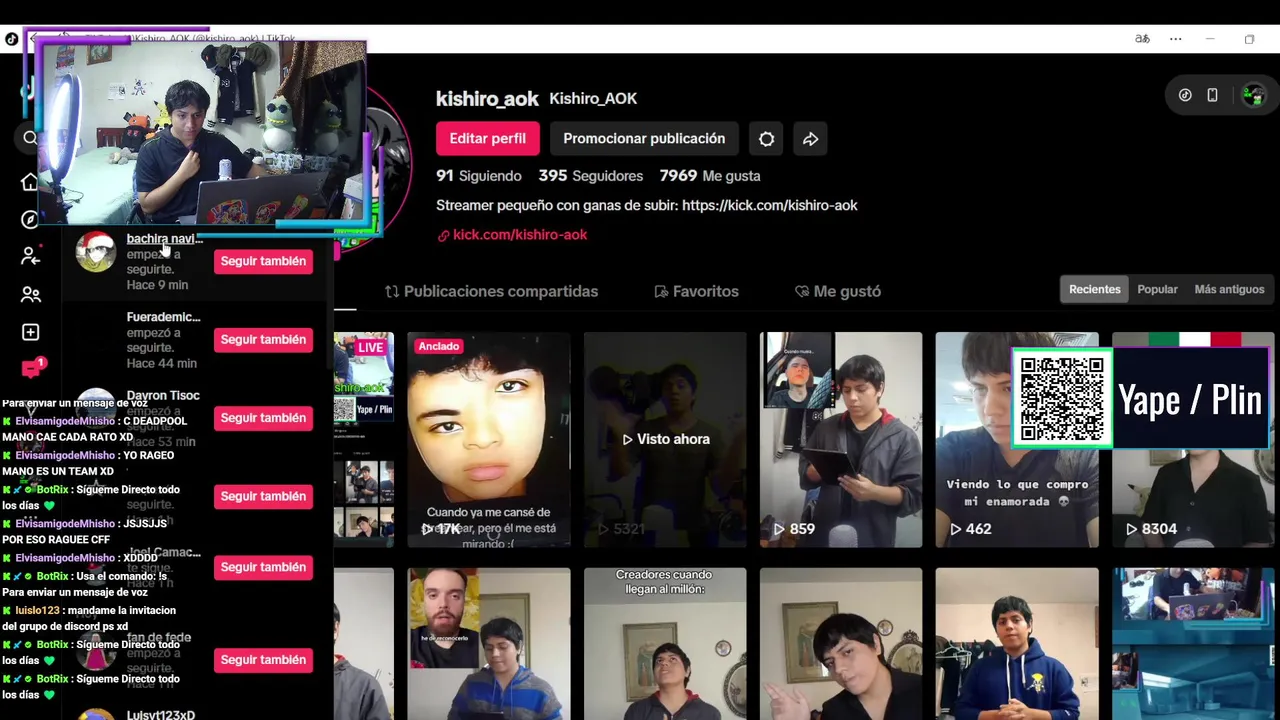Sort videos by Popular
1280x720 pixels.
point(1157,289)
